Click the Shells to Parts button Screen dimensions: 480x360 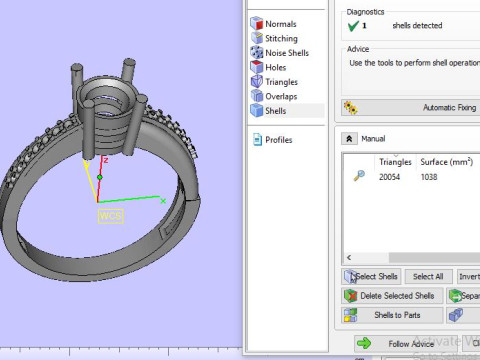coord(392,315)
